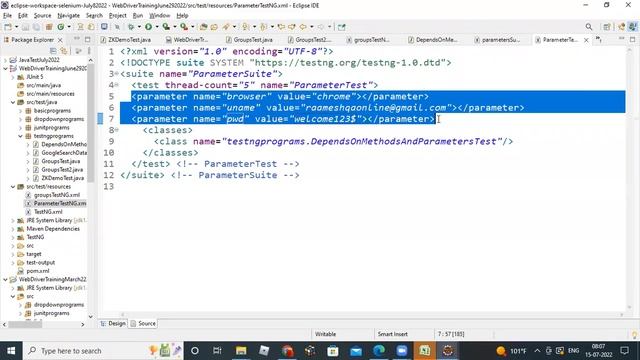Screen dimensions: 640x360
Task: Open the Run menu
Action: click(138, 16)
